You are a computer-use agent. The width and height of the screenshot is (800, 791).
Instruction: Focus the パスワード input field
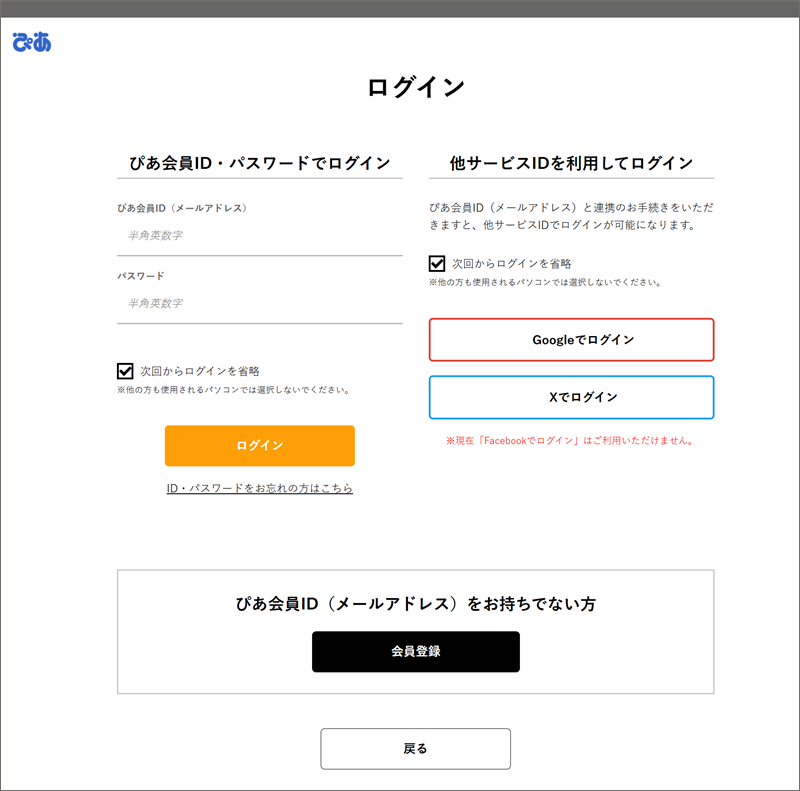(x=259, y=304)
